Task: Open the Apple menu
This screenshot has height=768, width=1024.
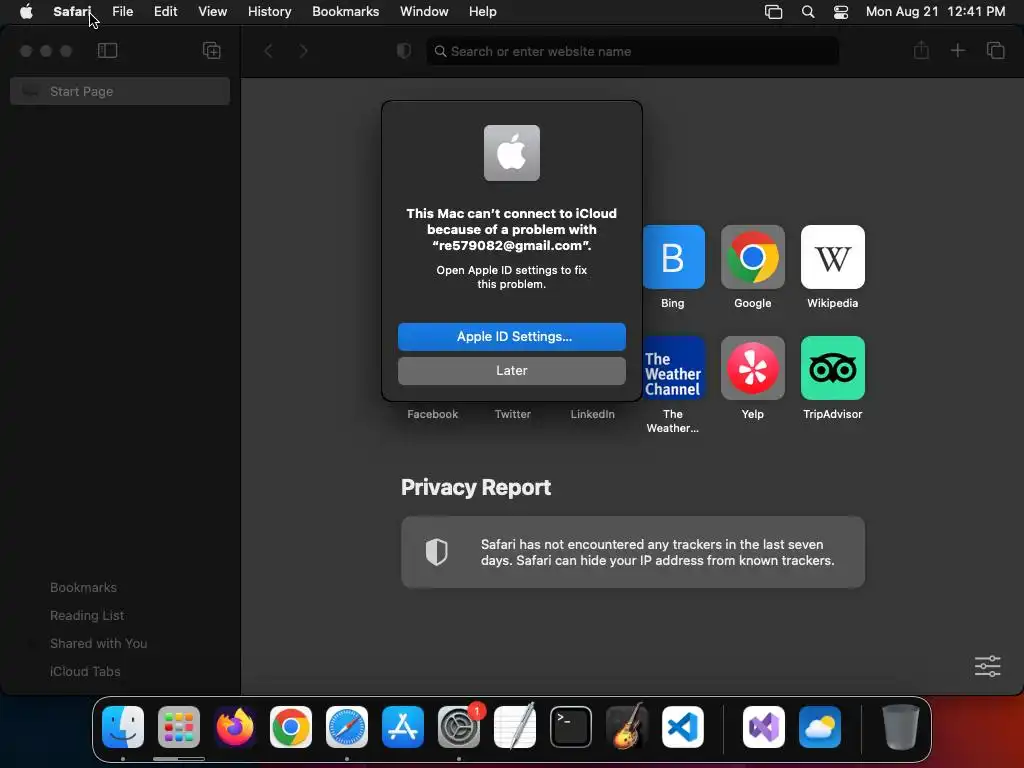Action: pos(26,12)
